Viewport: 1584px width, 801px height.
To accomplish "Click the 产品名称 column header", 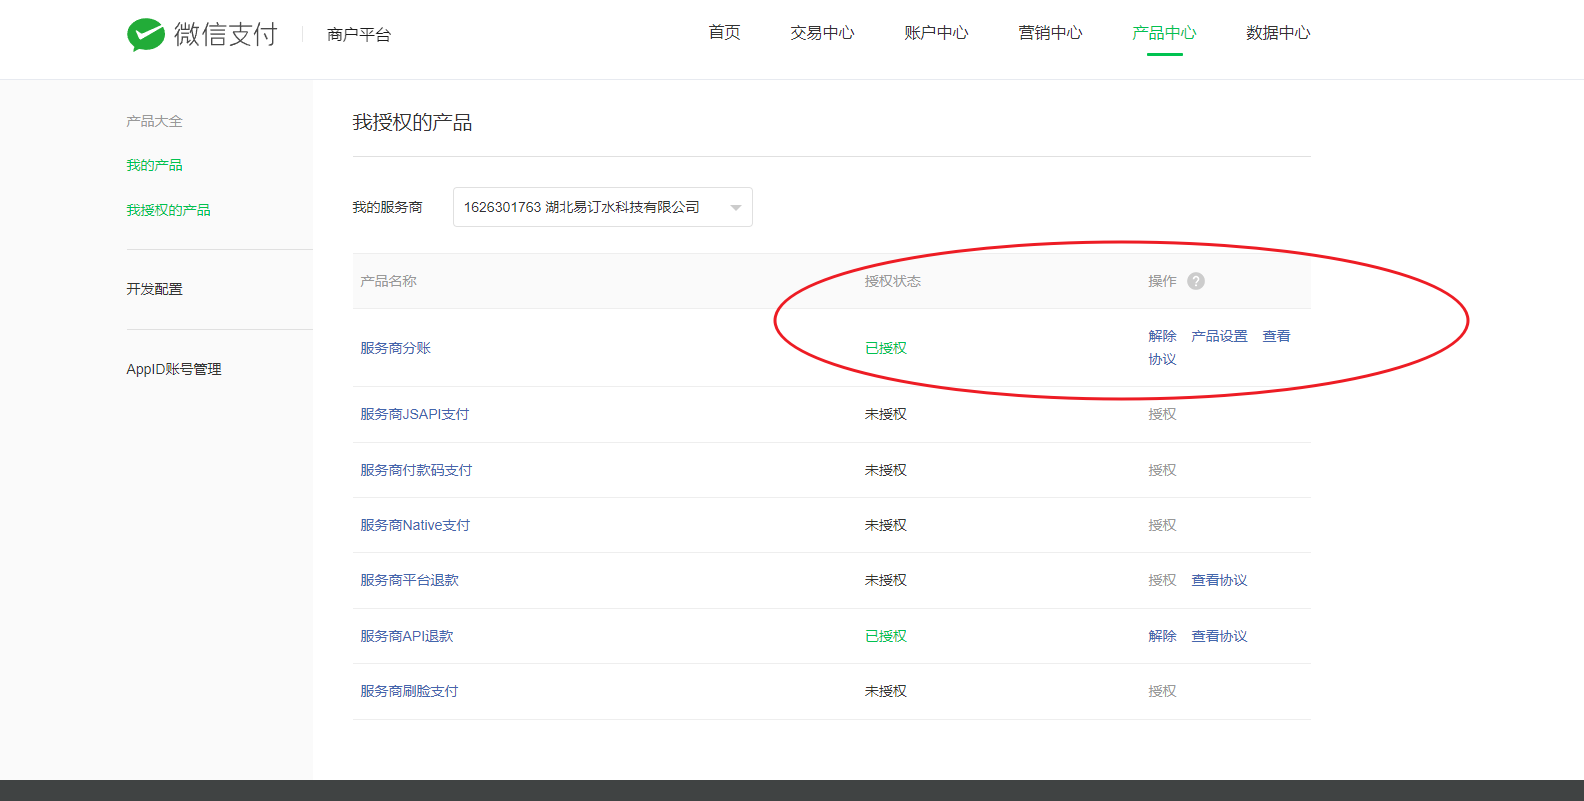I will pos(388,281).
